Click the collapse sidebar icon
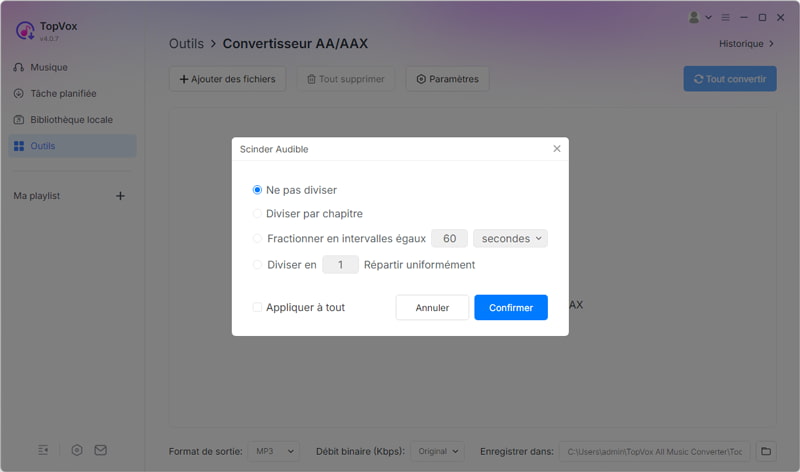800x472 pixels. 44,450
